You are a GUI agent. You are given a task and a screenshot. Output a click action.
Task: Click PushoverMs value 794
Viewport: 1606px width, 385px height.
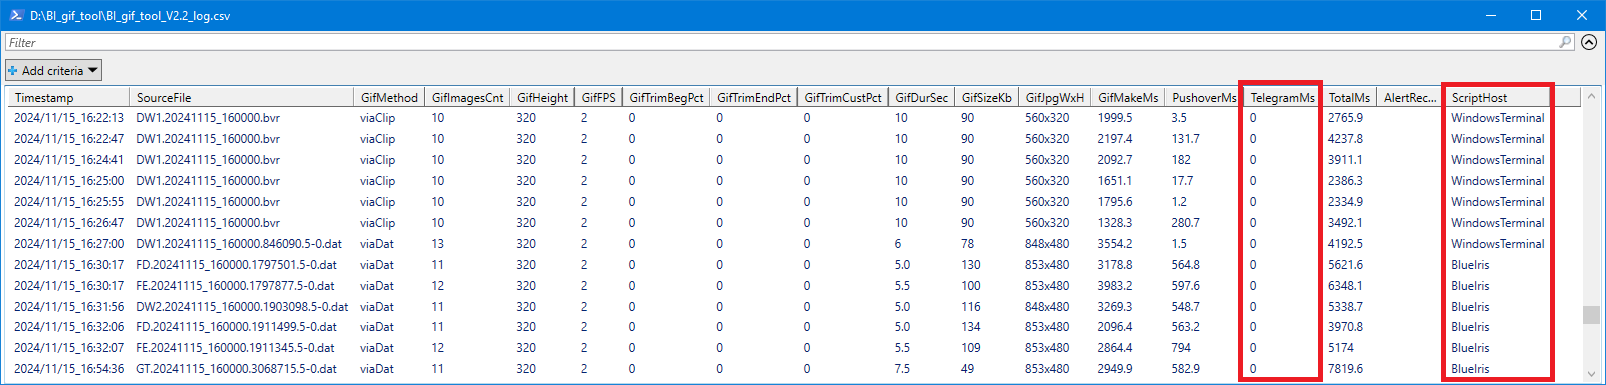tap(1181, 347)
